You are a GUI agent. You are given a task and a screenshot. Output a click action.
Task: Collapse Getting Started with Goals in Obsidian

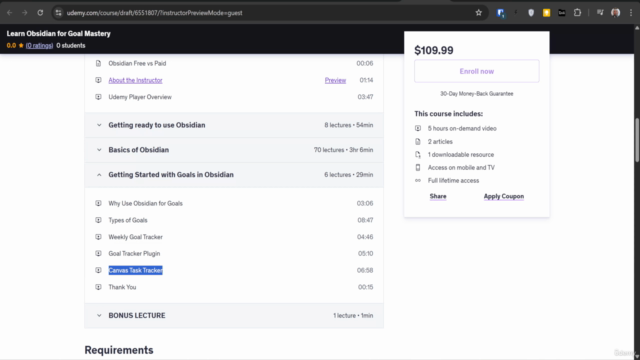point(234,175)
